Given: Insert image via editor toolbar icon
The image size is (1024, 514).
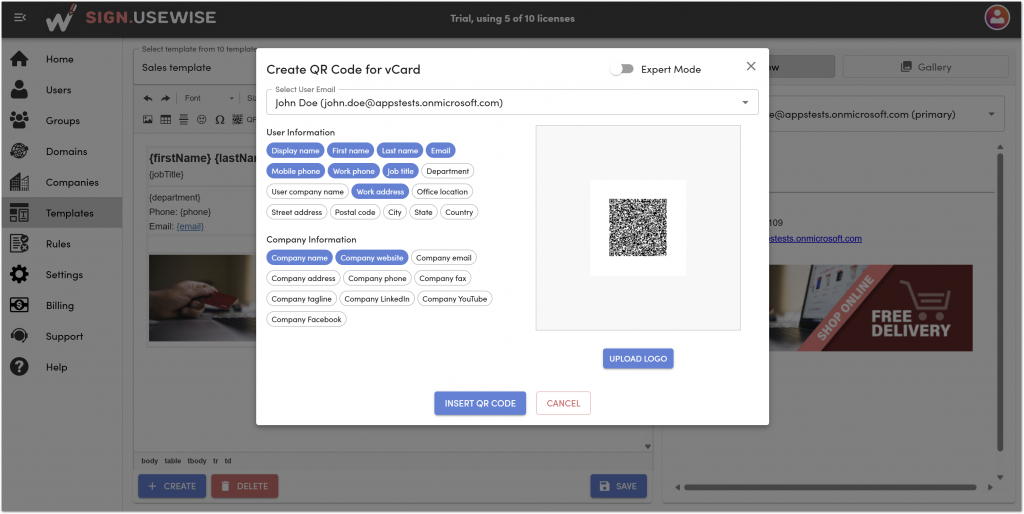Looking at the screenshot, I should 148,120.
